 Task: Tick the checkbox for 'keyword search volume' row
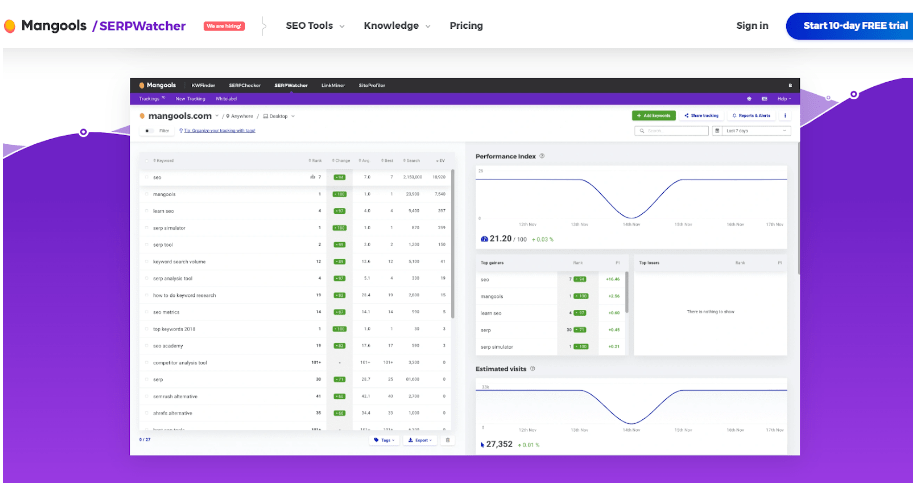(x=147, y=262)
